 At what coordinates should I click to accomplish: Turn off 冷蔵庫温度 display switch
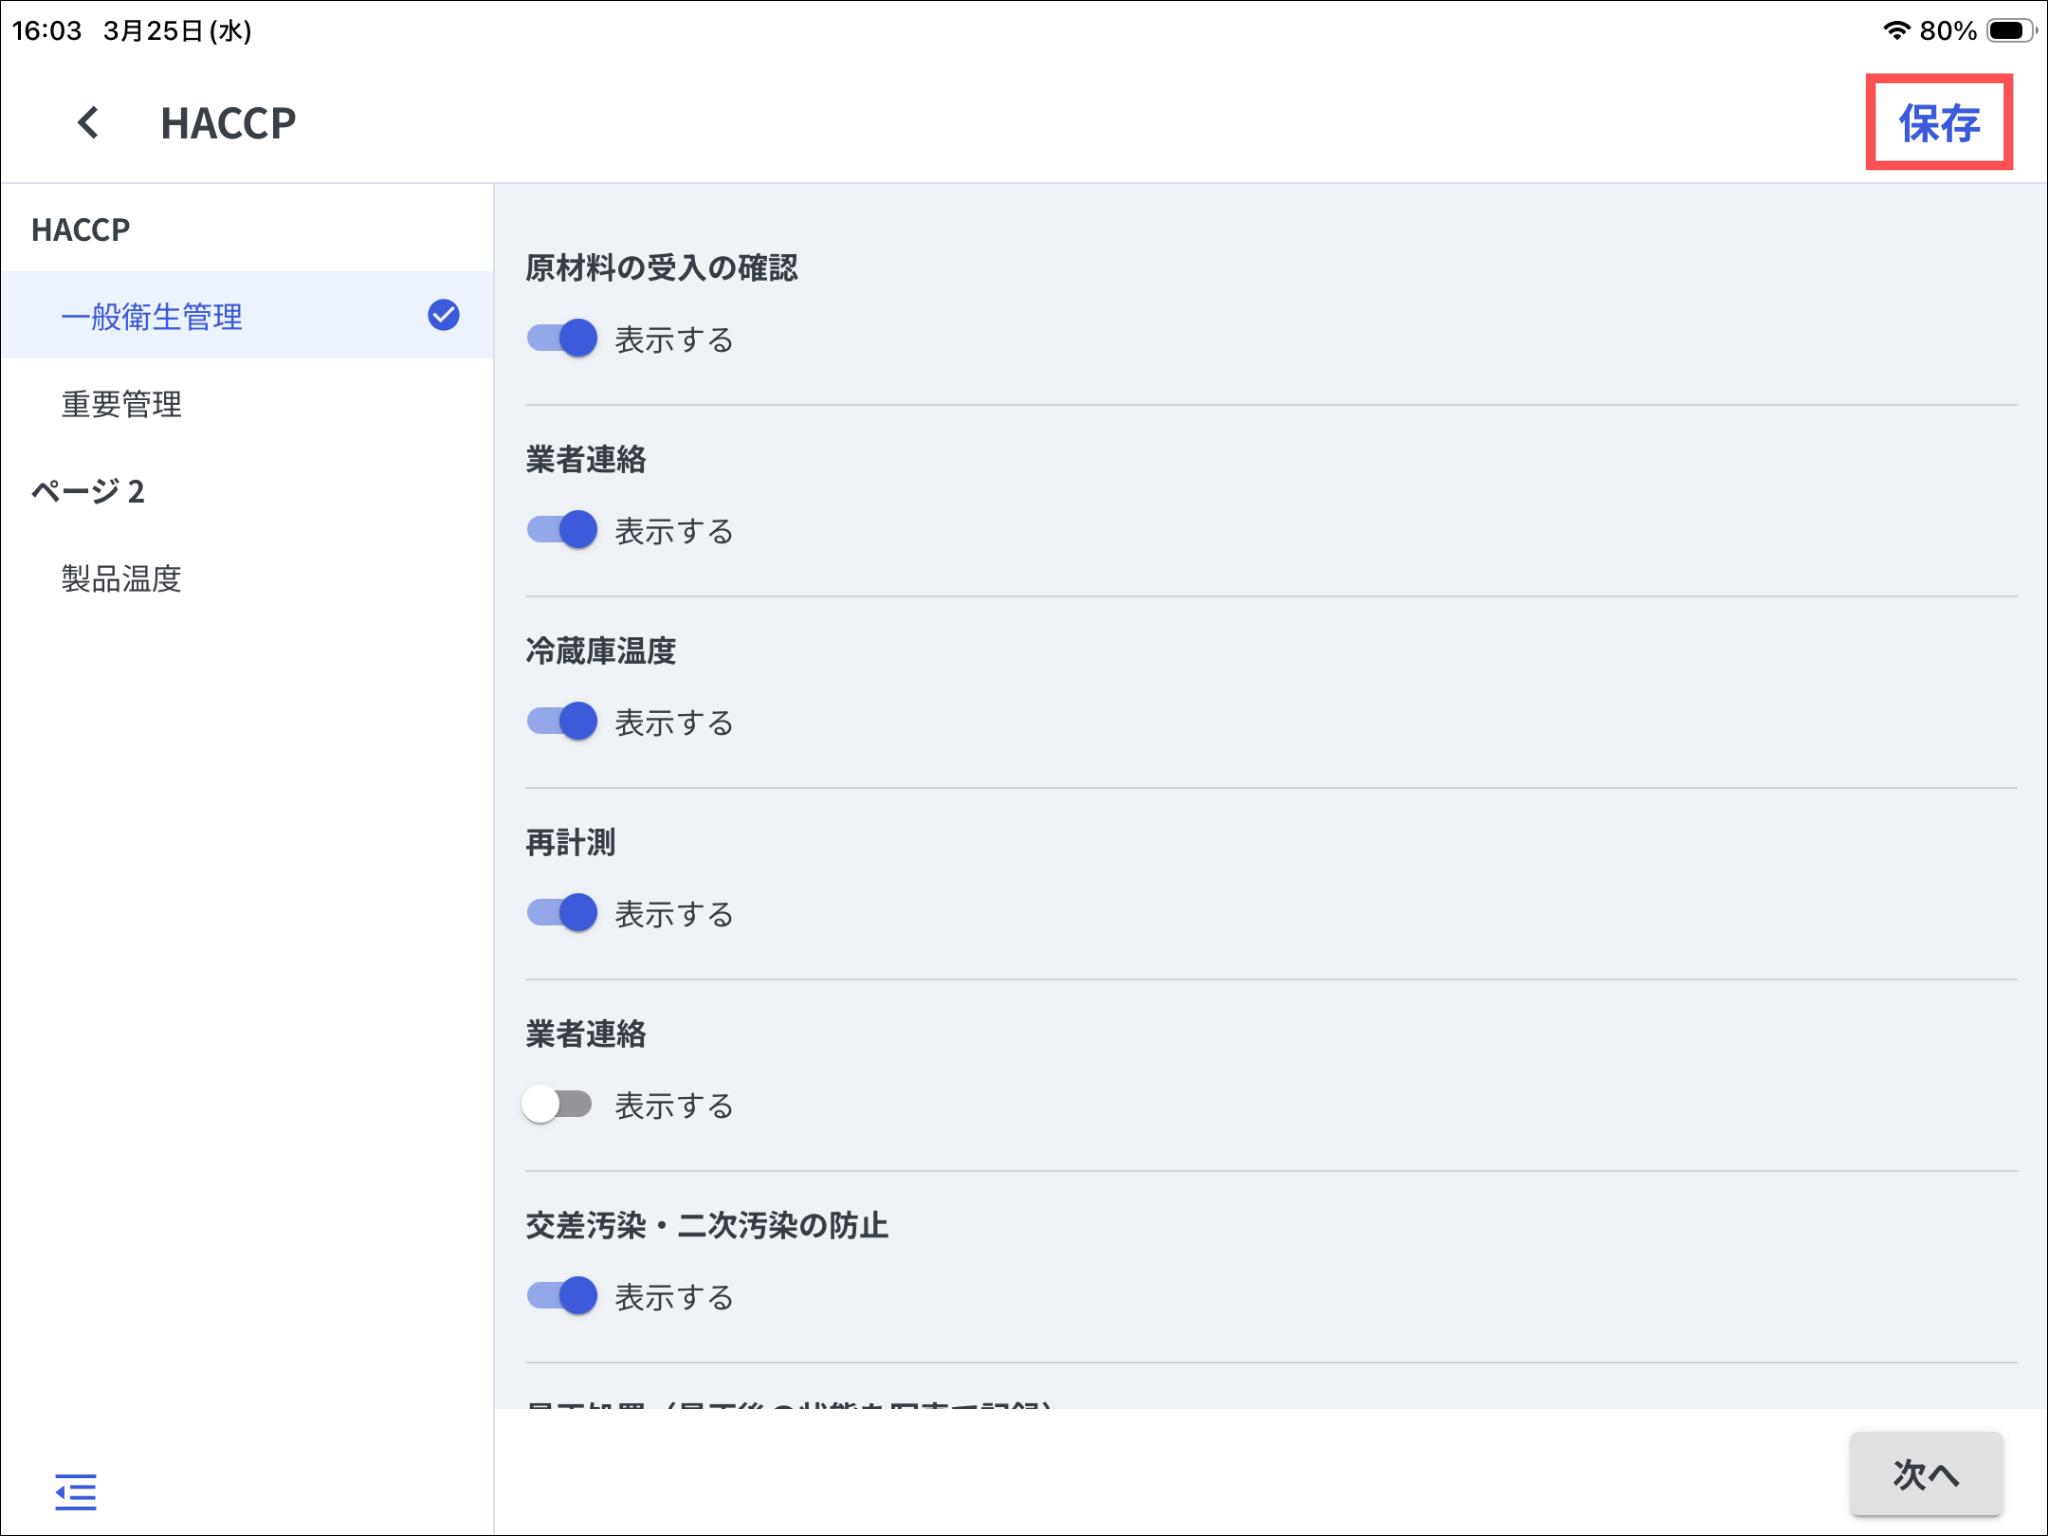click(x=562, y=721)
